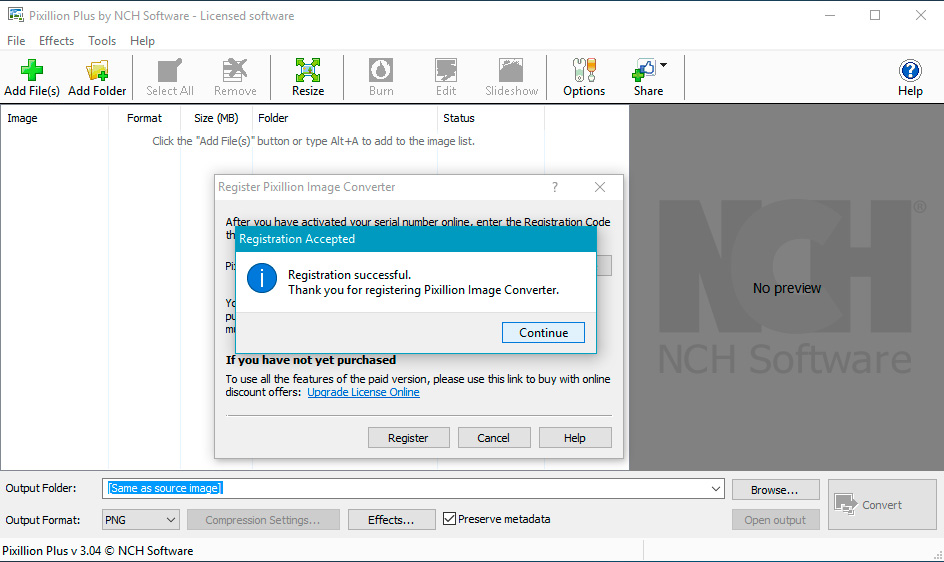The height and width of the screenshot is (562, 944).
Task: Sort by the Image column header
Action: 54,118
